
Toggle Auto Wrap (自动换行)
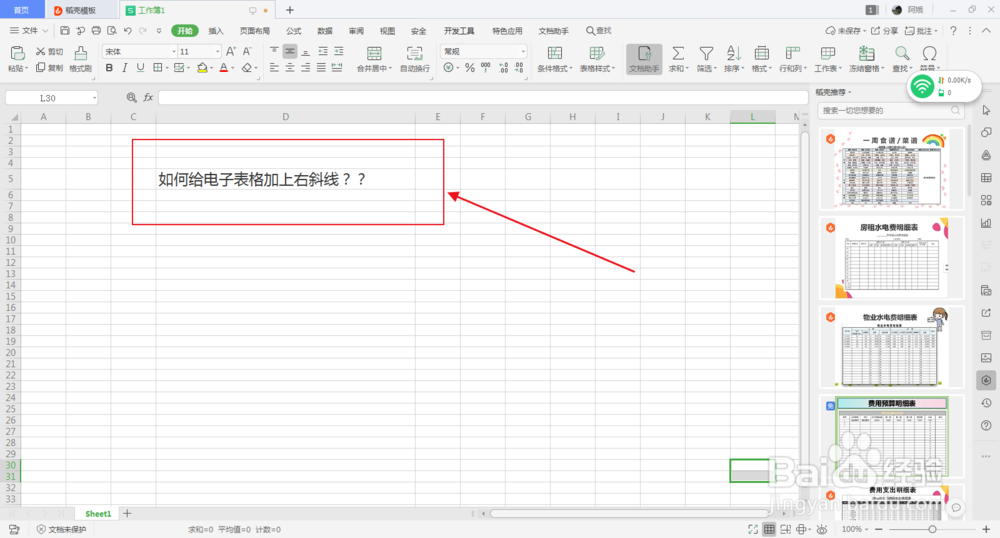[x=415, y=59]
